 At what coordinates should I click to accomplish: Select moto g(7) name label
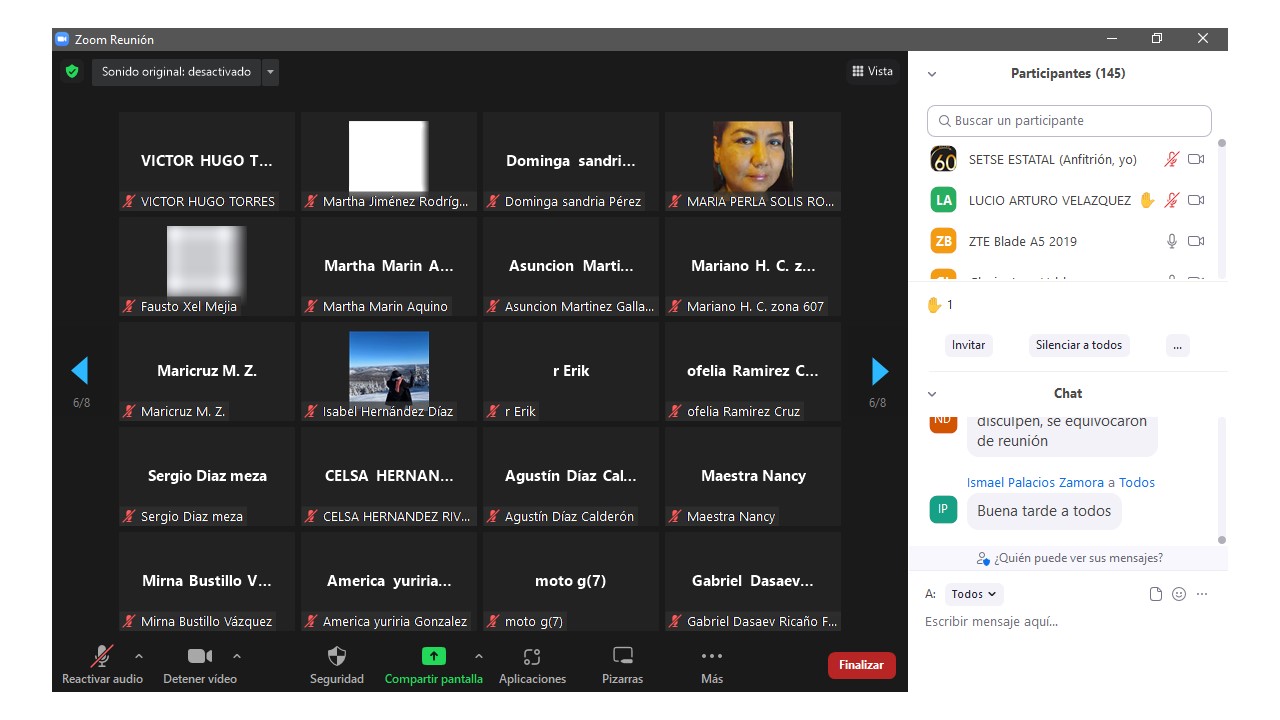pos(534,622)
